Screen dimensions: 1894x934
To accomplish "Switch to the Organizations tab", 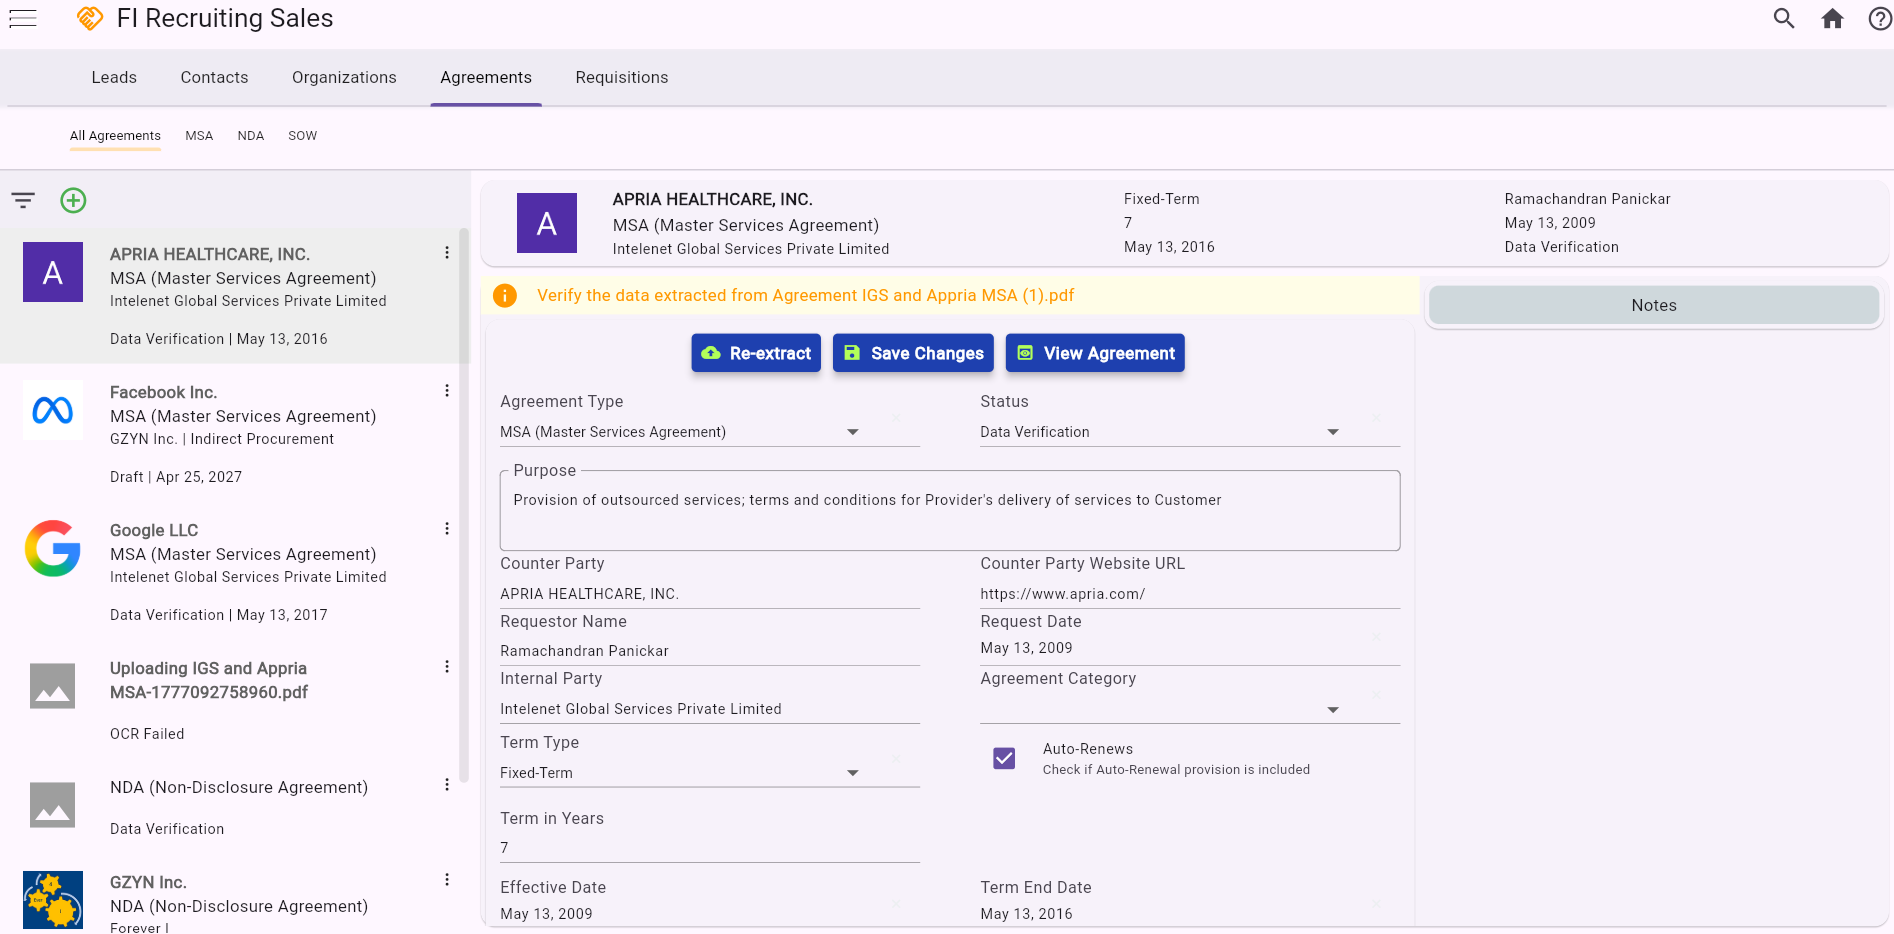I will tap(344, 78).
